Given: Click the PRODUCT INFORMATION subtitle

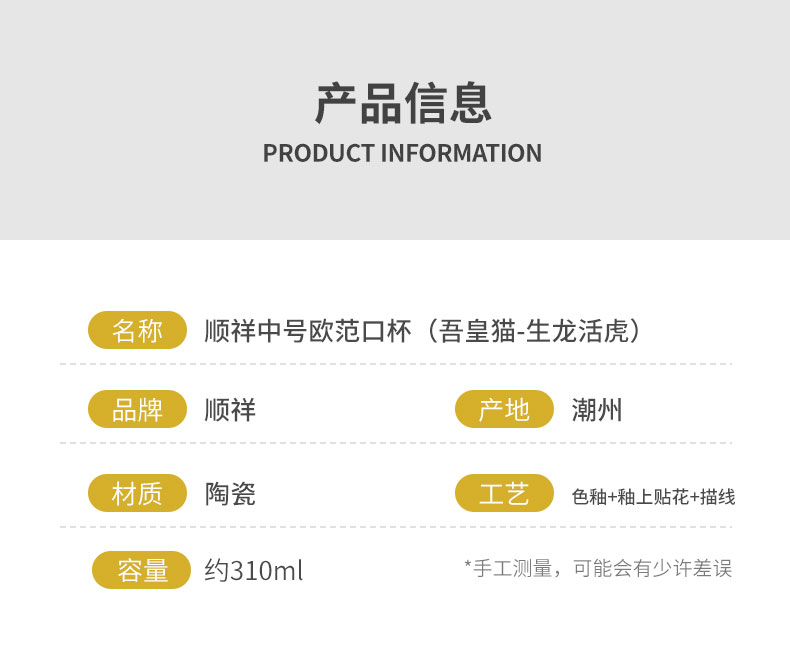Looking at the screenshot, I should [402, 154].
